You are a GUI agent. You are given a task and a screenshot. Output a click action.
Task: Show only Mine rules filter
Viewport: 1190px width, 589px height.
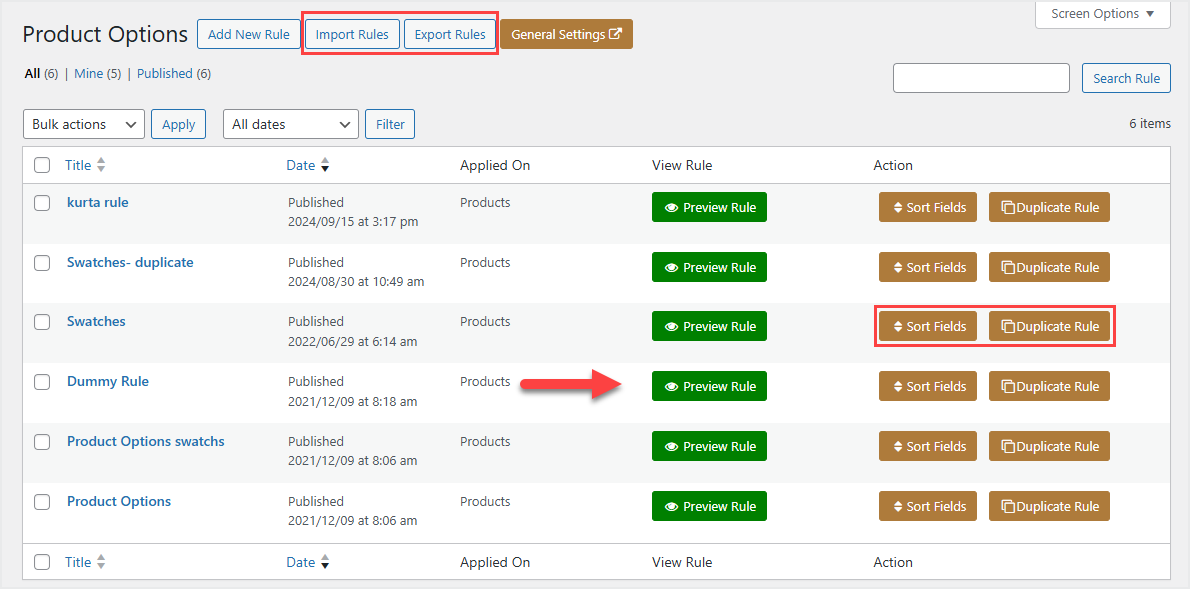point(88,74)
